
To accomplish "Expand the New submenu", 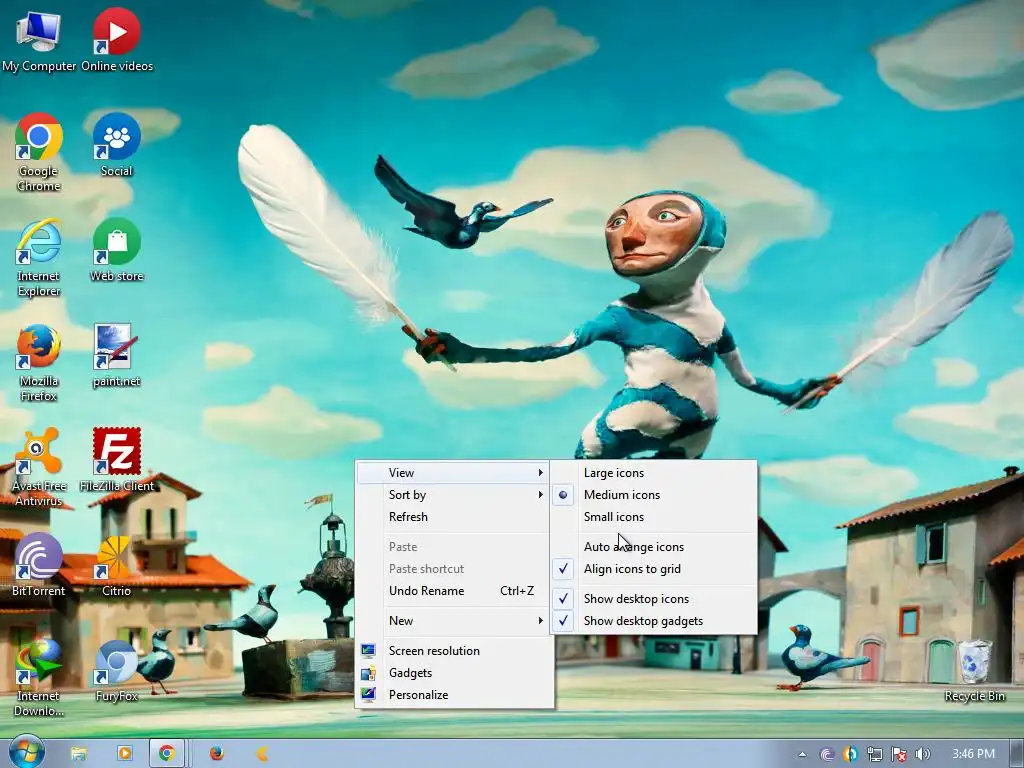I will pyautogui.click(x=453, y=621).
